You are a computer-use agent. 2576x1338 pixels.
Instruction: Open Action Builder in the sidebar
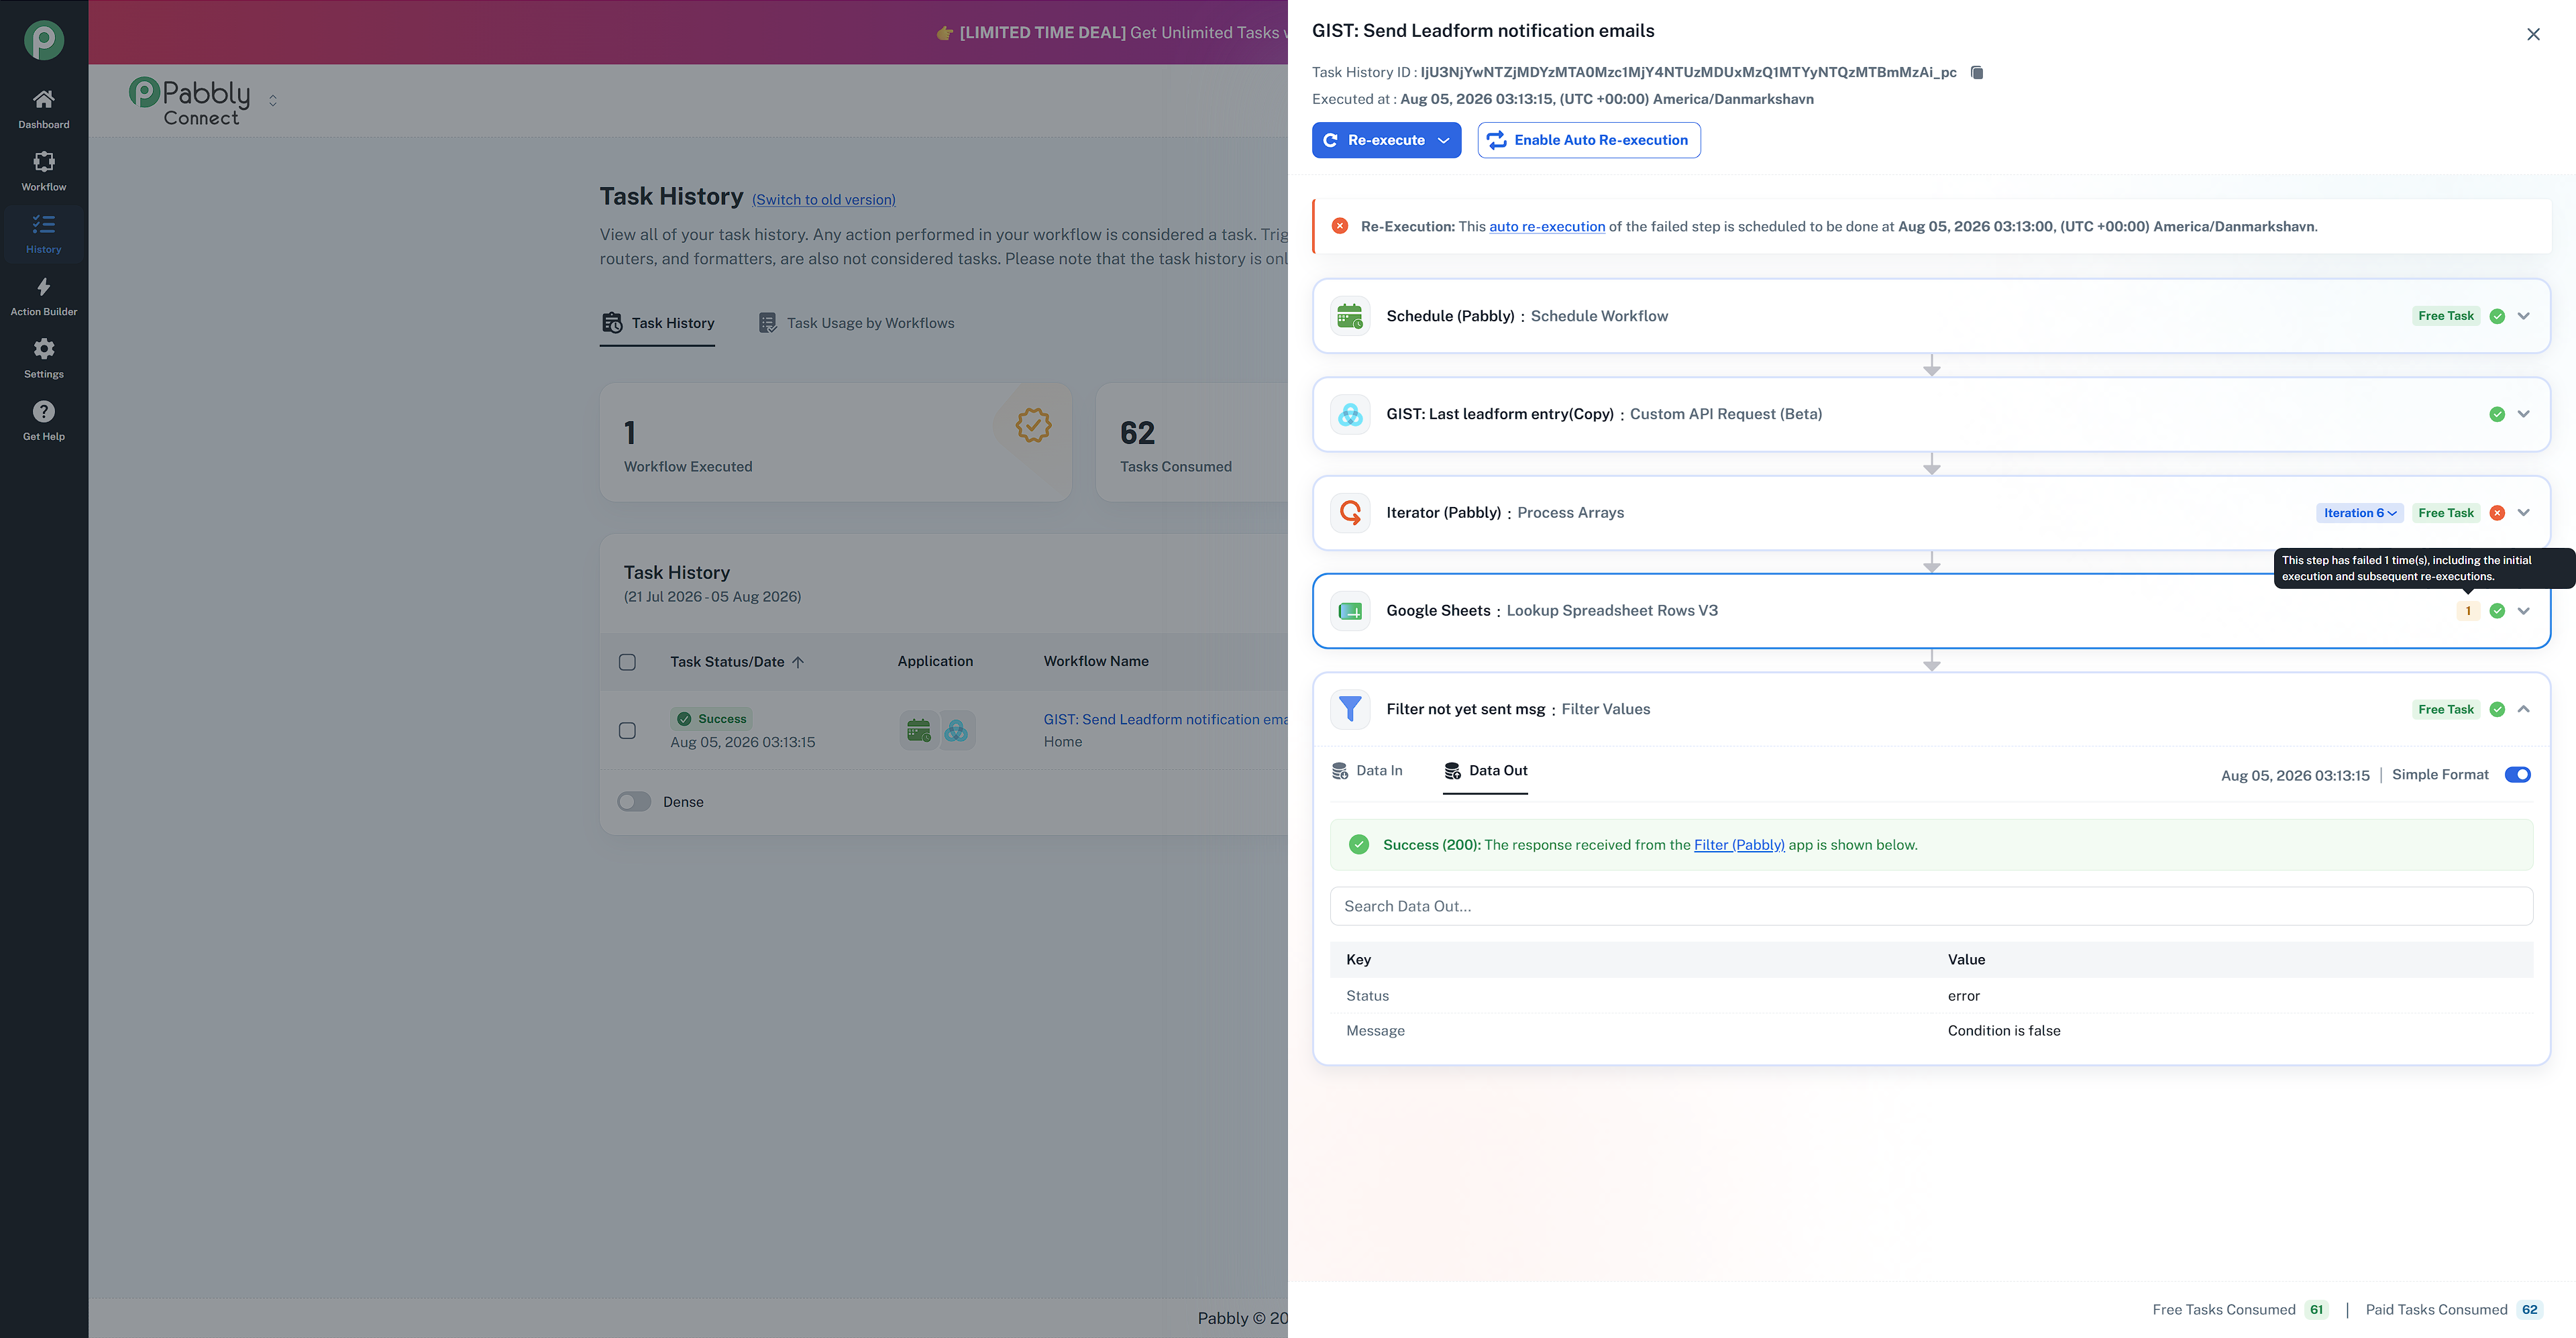pos(44,296)
